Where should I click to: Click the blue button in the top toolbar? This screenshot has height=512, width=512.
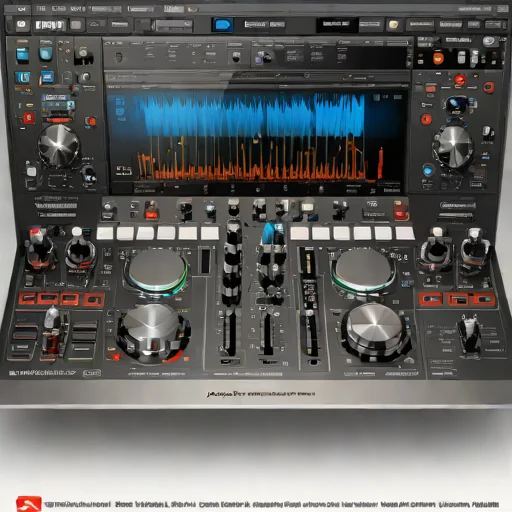tap(223, 25)
